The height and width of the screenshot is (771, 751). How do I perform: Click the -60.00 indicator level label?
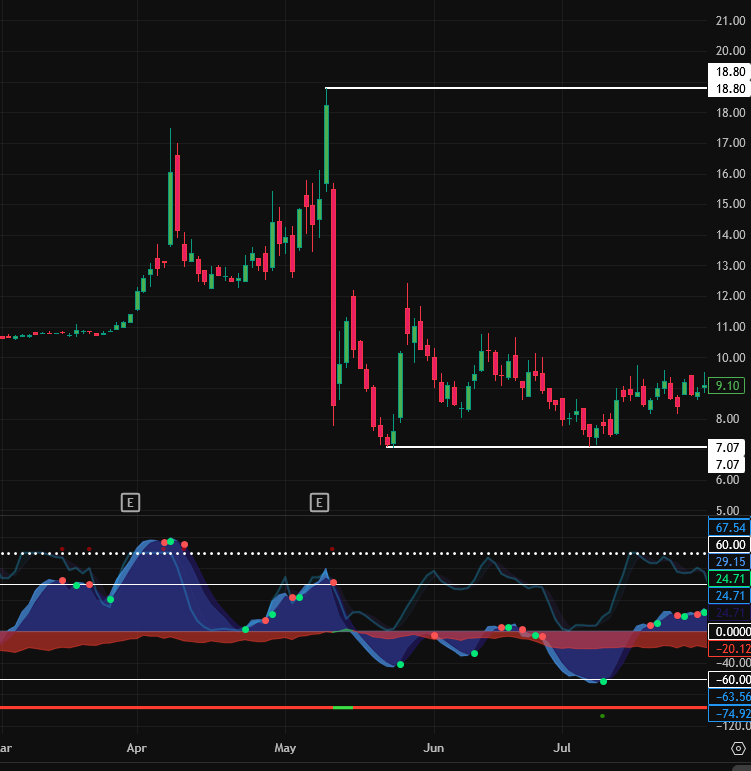(x=729, y=680)
